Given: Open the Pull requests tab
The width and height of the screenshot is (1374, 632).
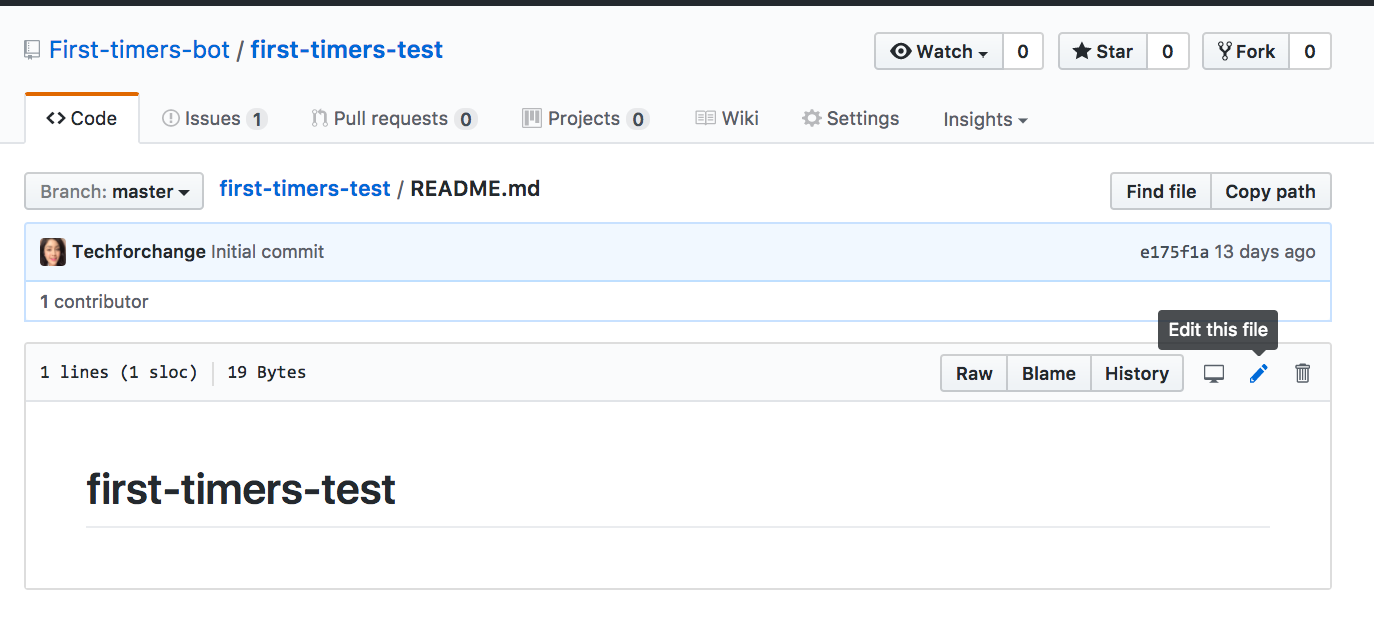Looking at the screenshot, I should tap(393, 118).
